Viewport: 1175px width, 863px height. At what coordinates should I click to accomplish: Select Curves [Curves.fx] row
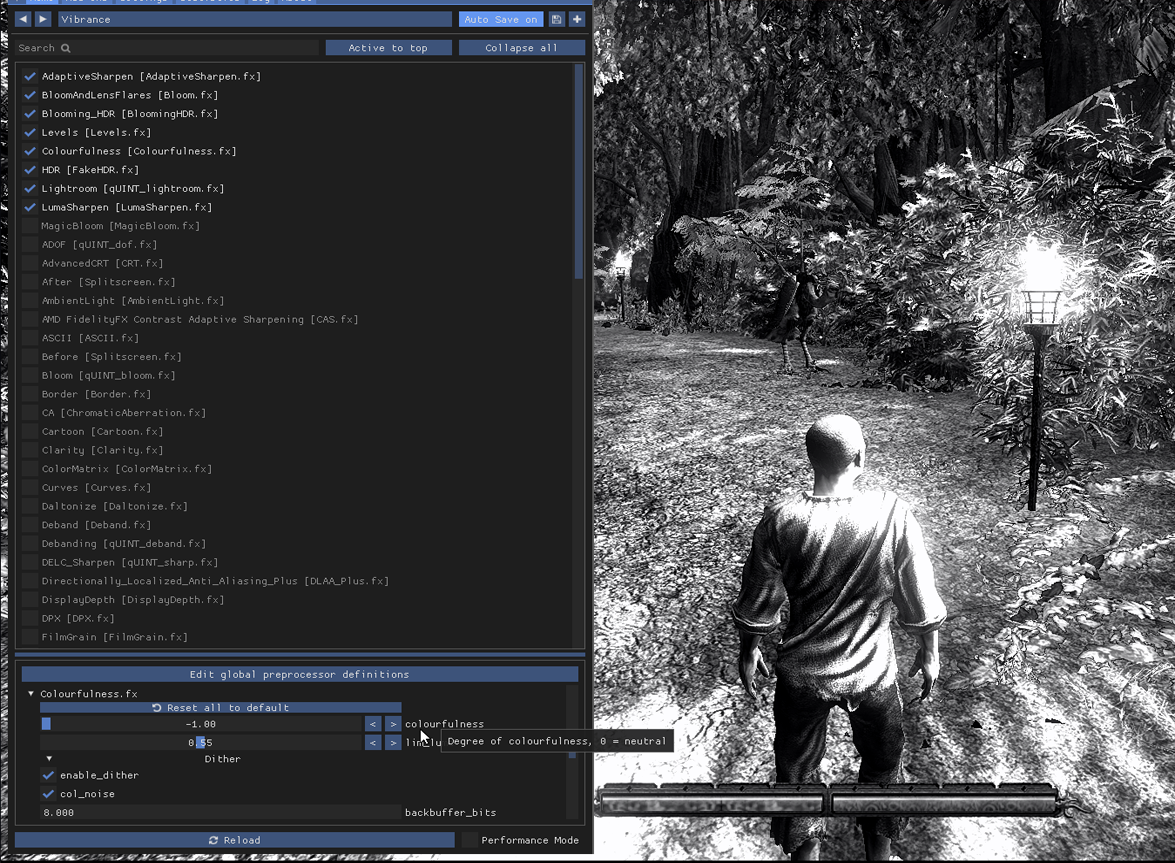pos(96,488)
